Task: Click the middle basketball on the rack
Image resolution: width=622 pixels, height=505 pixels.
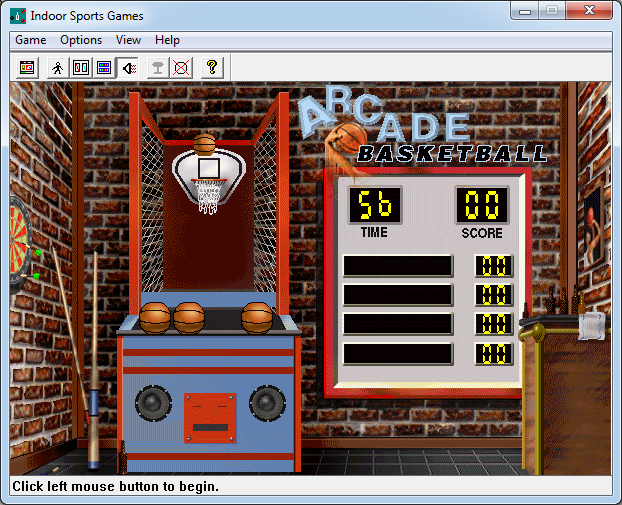Action: click(189, 318)
